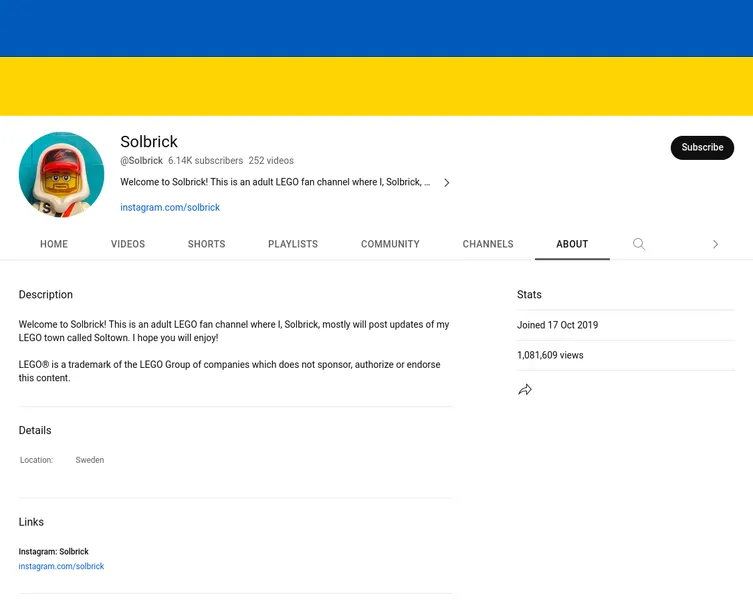Open instagram.com/solbrick in Links section

tap(61, 566)
